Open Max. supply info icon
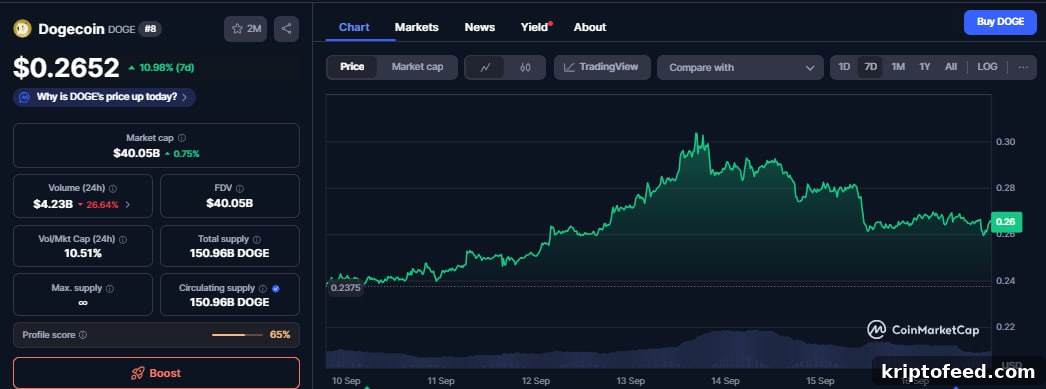Screen dimensions: 1046x389 [x=109, y=289]
